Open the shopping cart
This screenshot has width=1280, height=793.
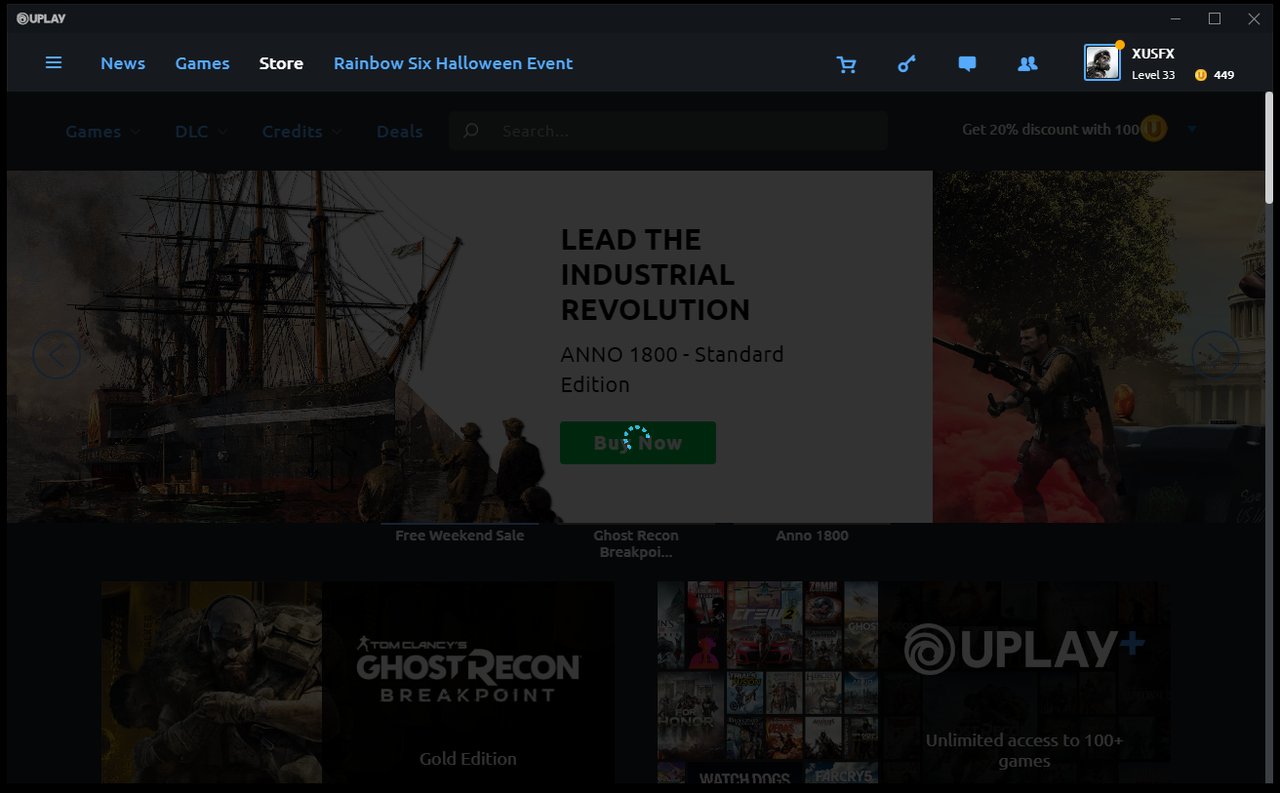point(847,64)
